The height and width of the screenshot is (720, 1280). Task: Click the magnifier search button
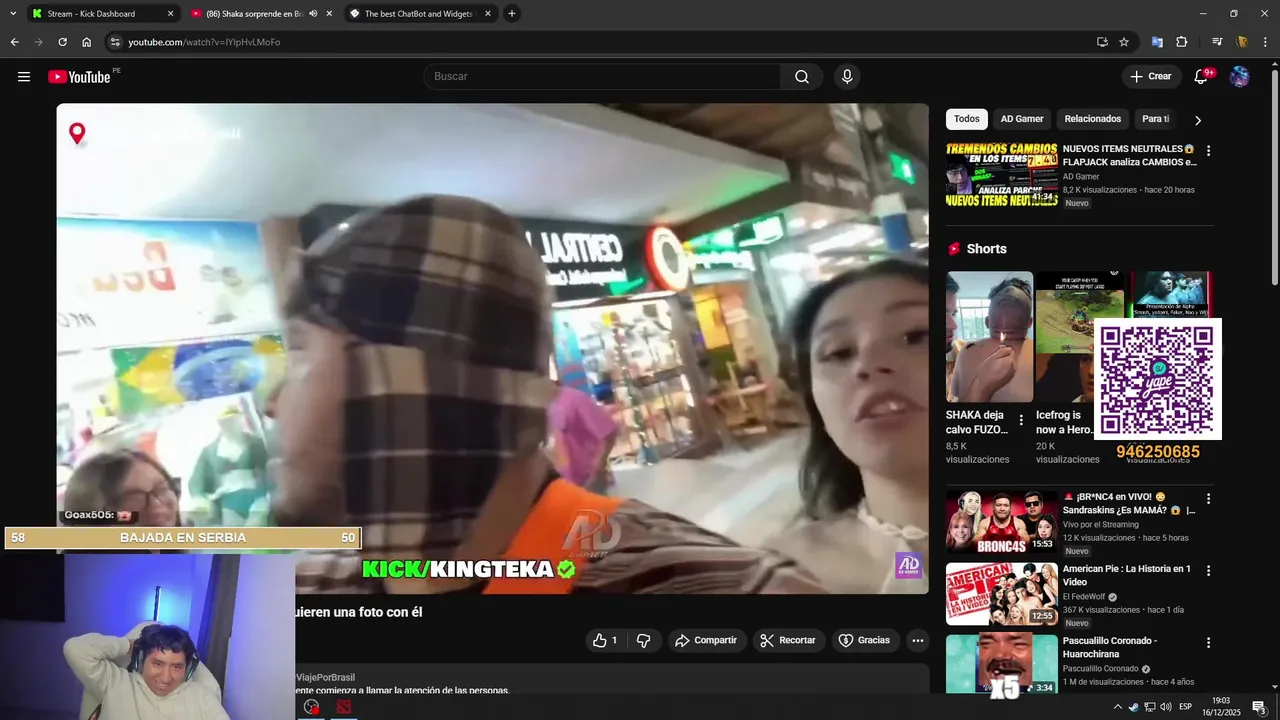tap(802, 77)
